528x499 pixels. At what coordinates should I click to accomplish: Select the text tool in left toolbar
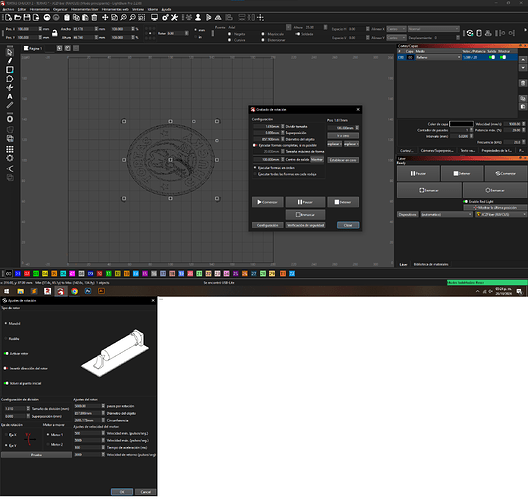[x=10, y=97]
